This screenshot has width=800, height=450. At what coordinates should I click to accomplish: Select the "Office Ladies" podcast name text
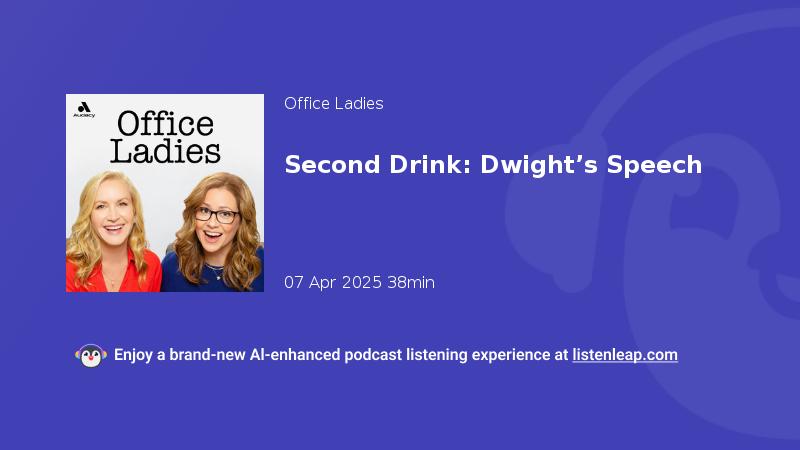click(x=334, y=104)
